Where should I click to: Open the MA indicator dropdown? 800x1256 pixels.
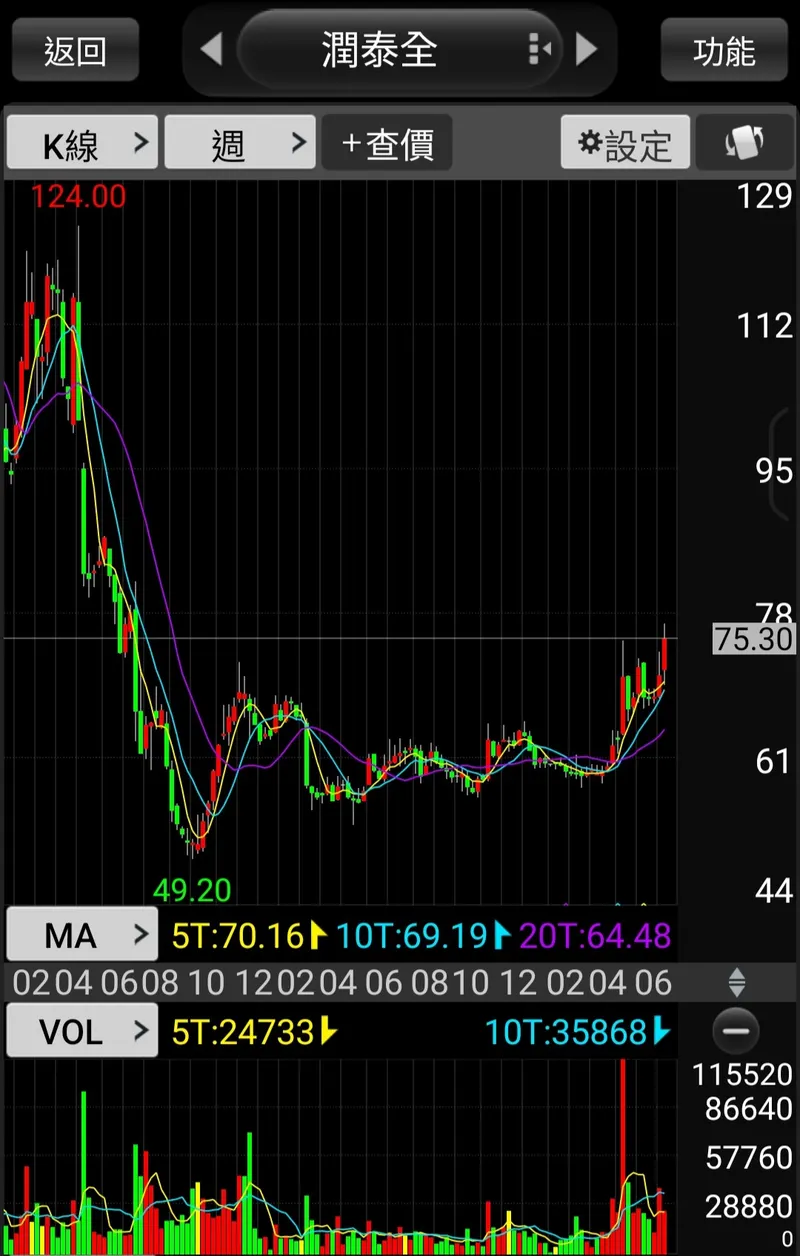click(83, 936)
